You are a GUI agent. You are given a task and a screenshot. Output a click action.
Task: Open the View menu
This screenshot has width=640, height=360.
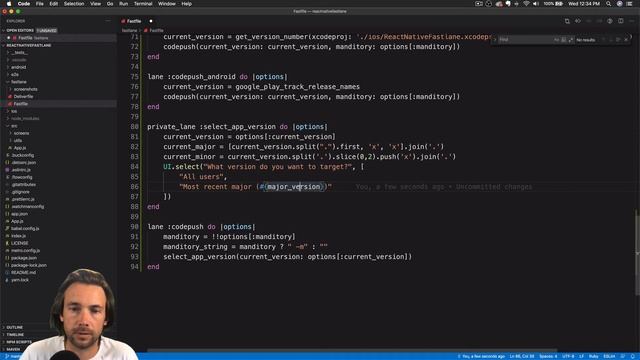tap(96, 4)
